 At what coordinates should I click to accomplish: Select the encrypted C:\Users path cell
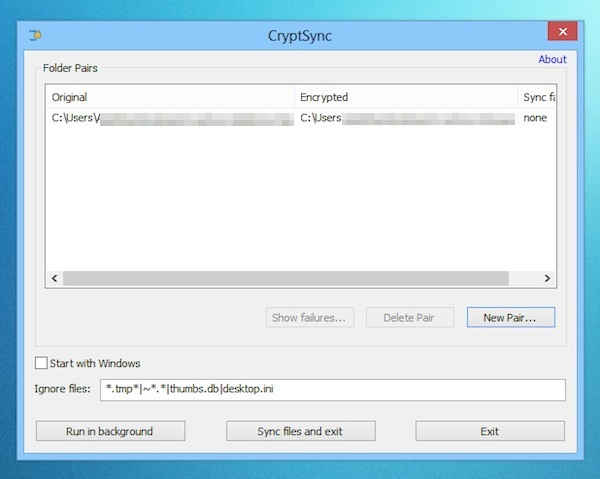(406, 118)
